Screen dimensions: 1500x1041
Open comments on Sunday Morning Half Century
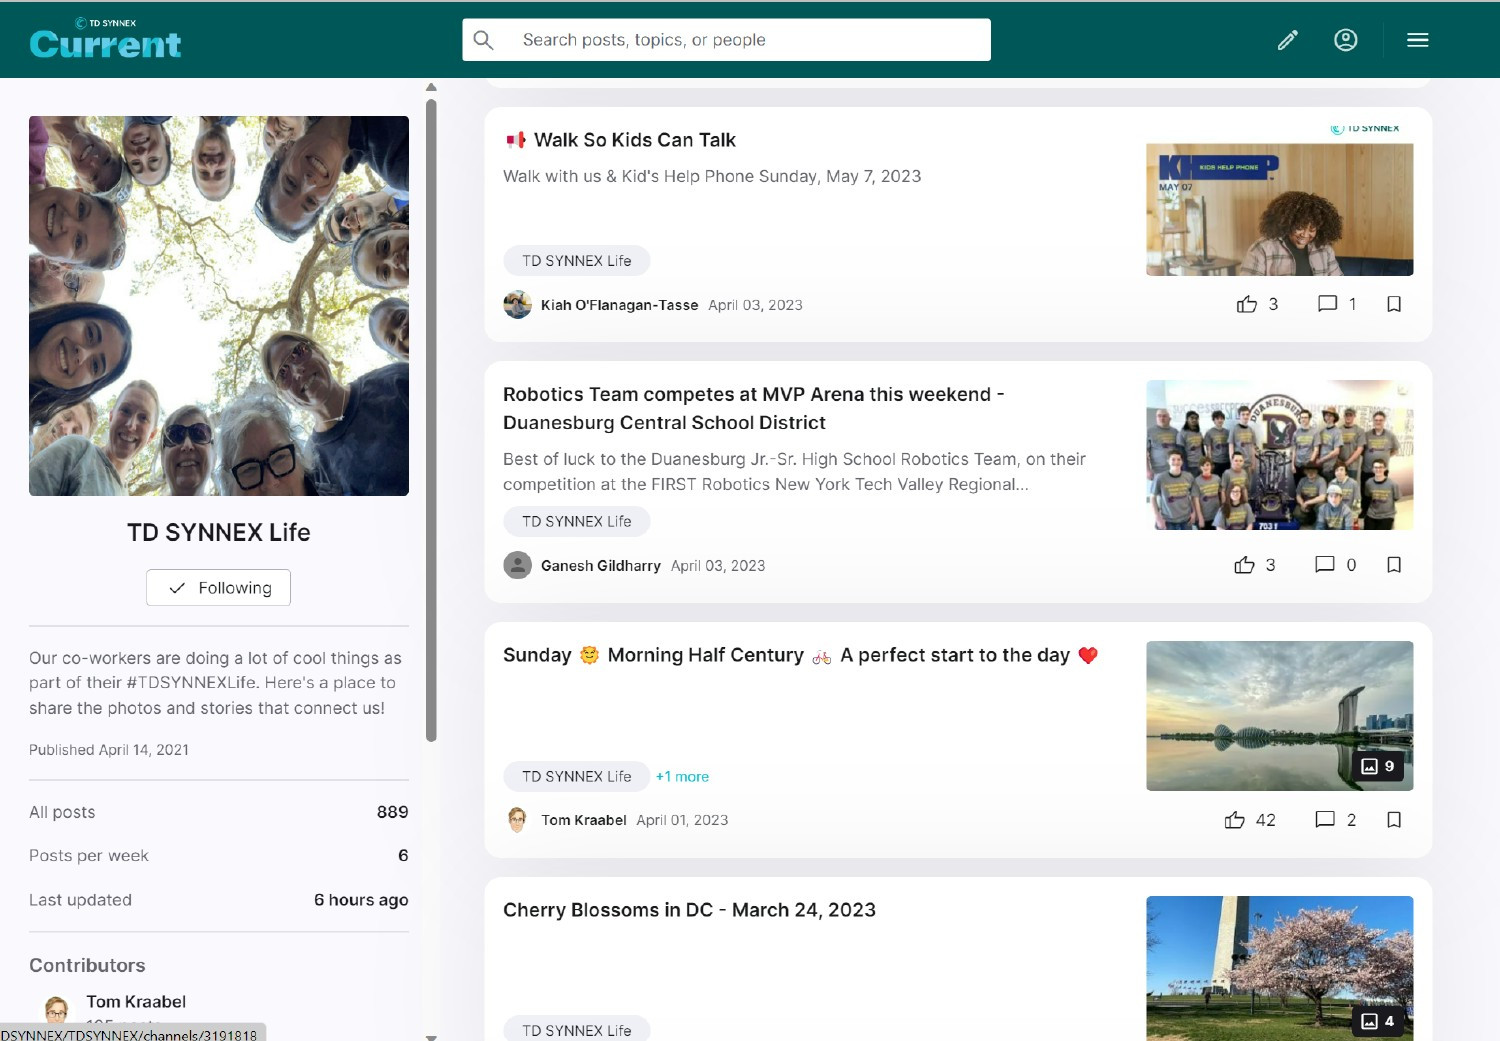(x=1325, y=820)
